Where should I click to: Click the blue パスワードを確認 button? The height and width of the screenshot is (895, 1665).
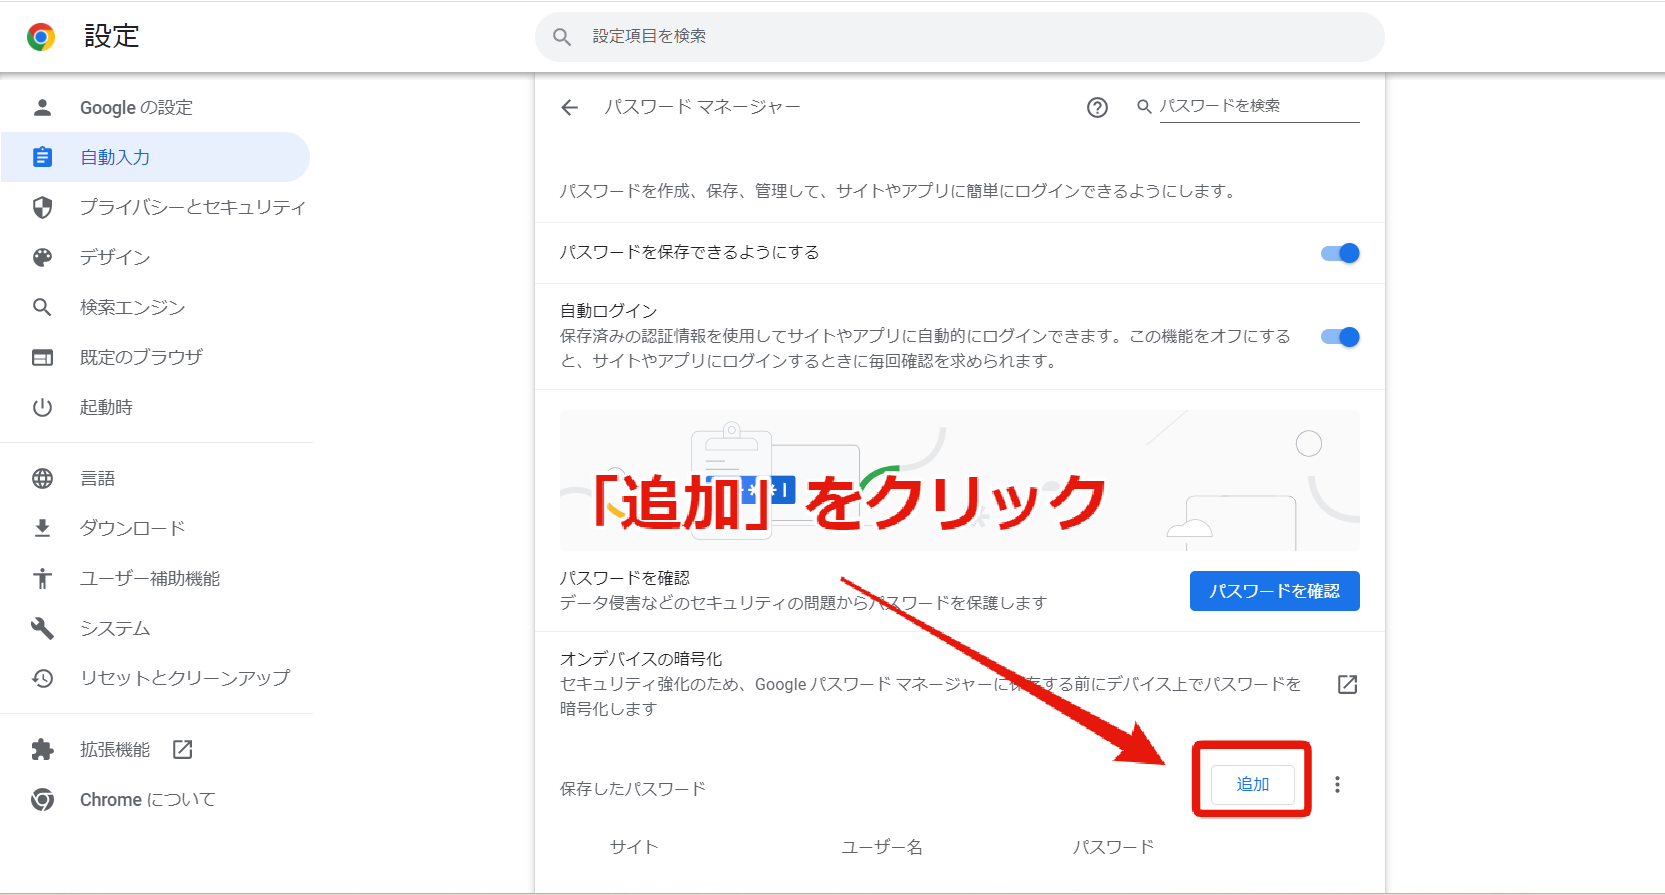1274,591
